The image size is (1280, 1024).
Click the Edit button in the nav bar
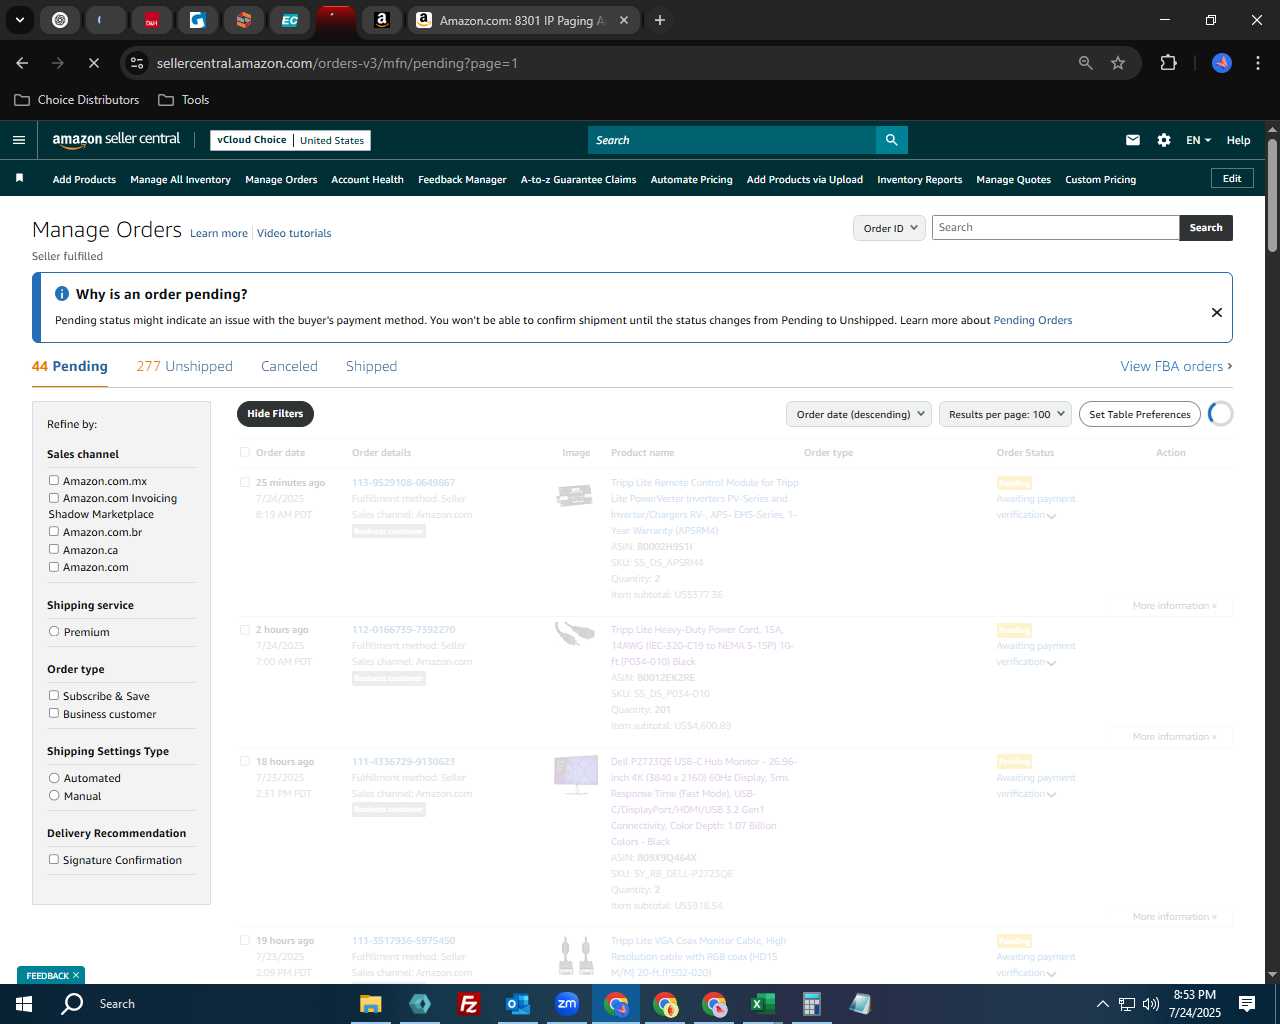[1232, 179]
